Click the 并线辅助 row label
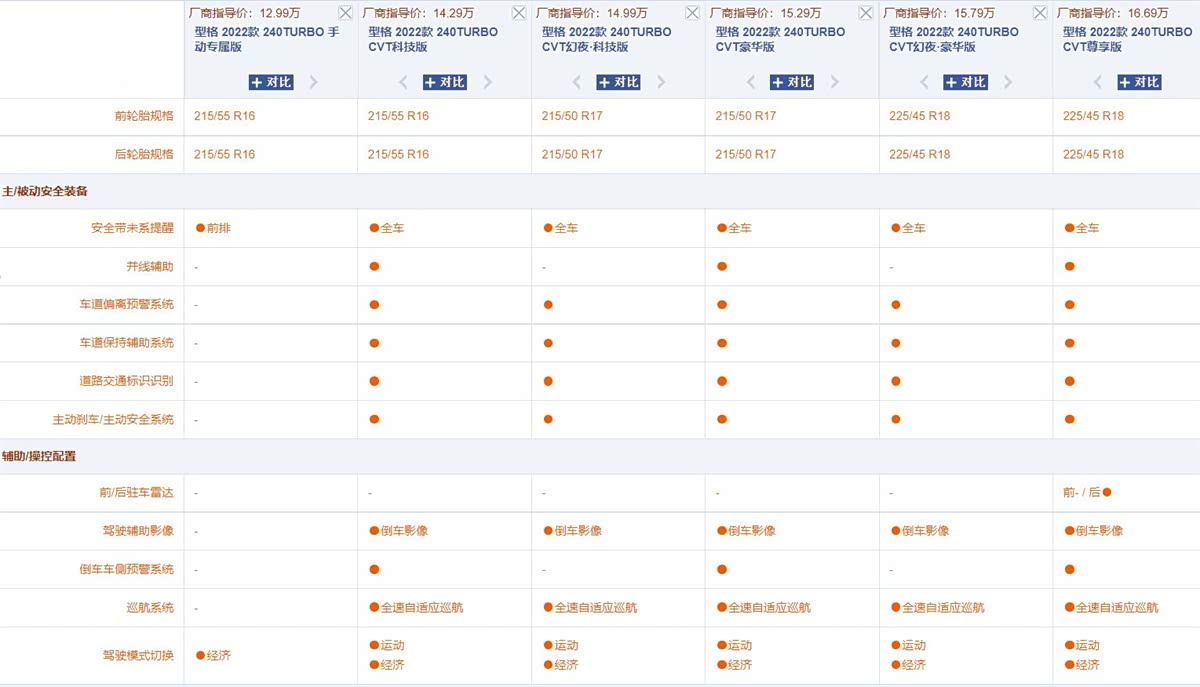Screen dimensions: 1200x687 [x=150, y=267]
